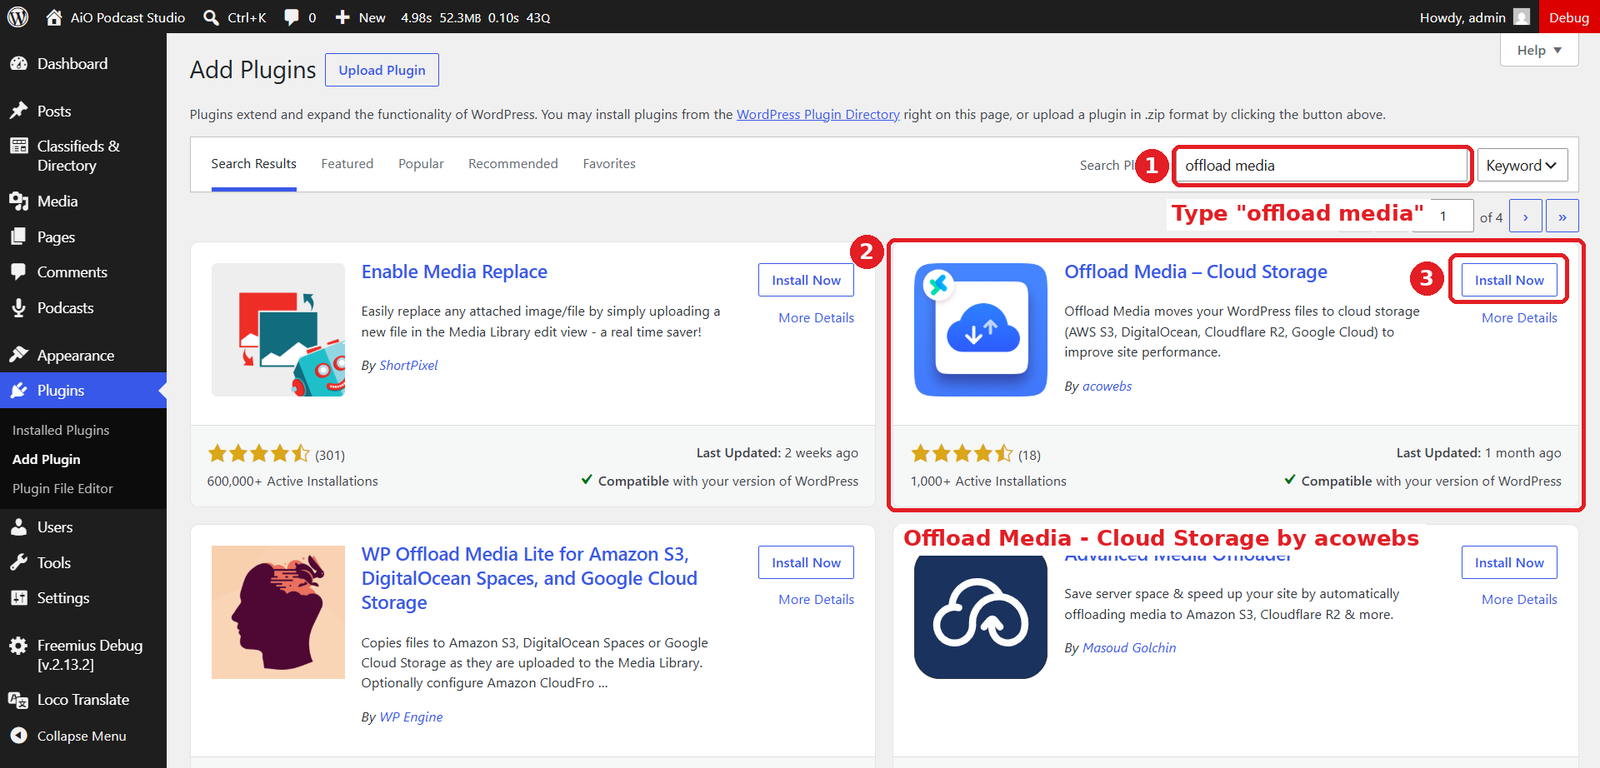
Task: Click the Loco Translate icon
Action: pyautogui.click(x=19, y=700)
